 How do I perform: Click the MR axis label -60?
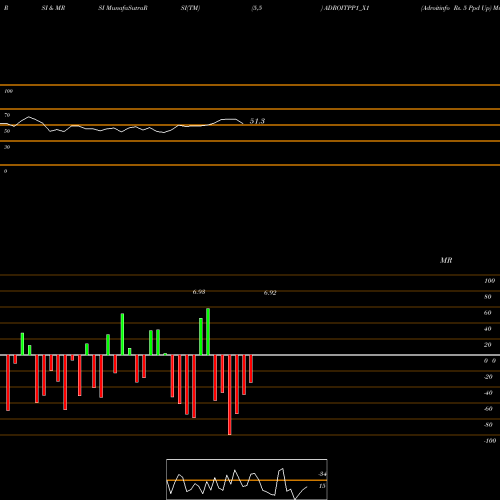coord(488,409)
